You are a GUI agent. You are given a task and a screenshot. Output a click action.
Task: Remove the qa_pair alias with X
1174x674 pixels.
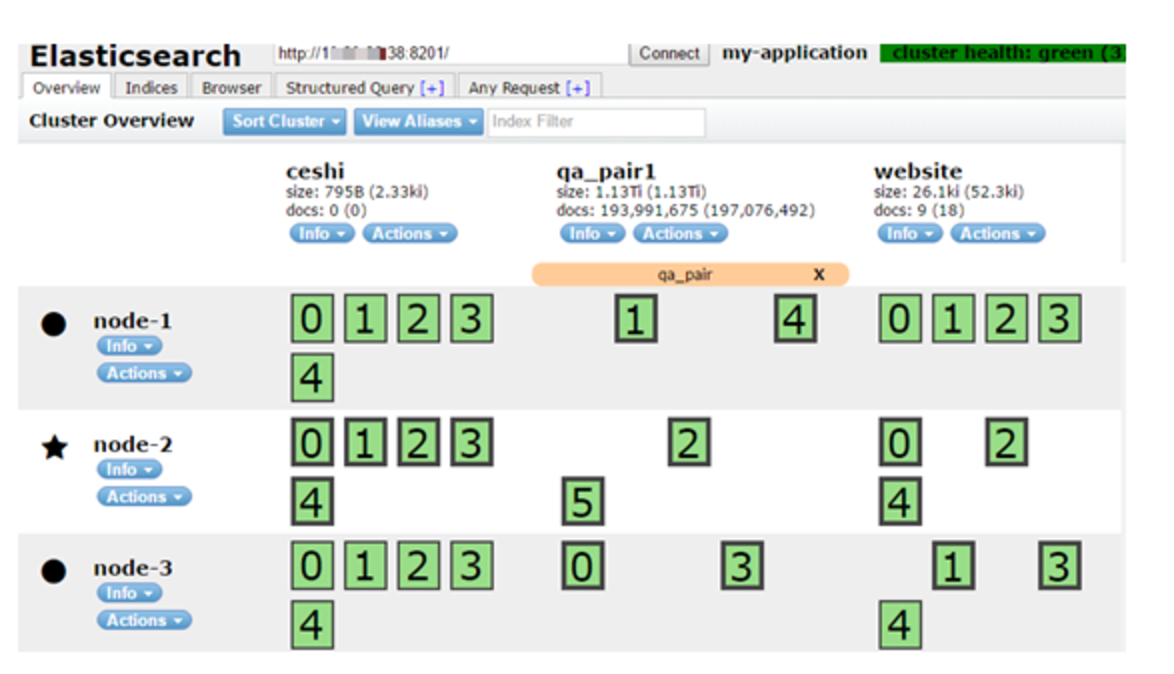point(819,274)
